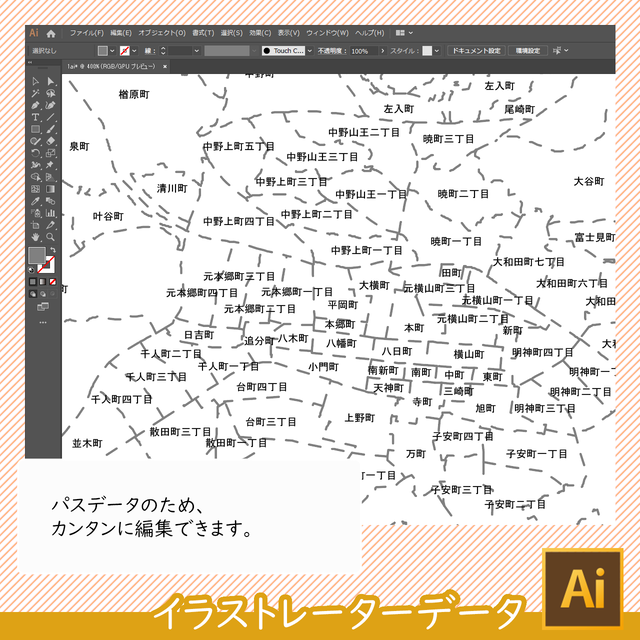Select the Gradient tool
The height and width of the screenshot is (640, 640).
(x=50, y=189)
